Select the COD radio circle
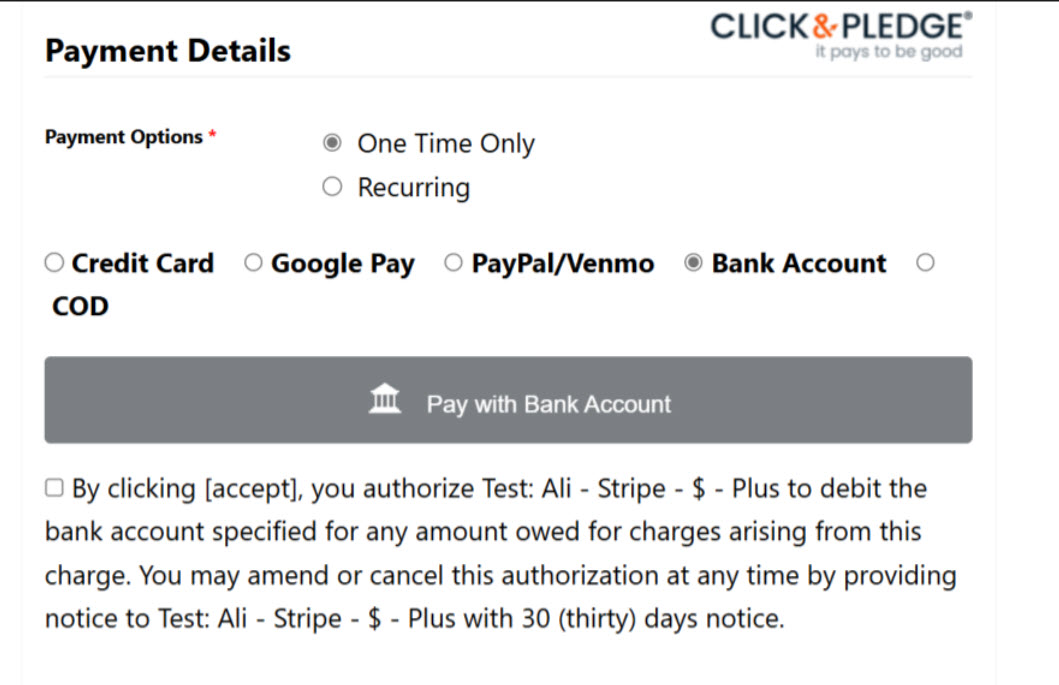Image resolution: width=1059 pixels, height=685 pixels. 925,263
